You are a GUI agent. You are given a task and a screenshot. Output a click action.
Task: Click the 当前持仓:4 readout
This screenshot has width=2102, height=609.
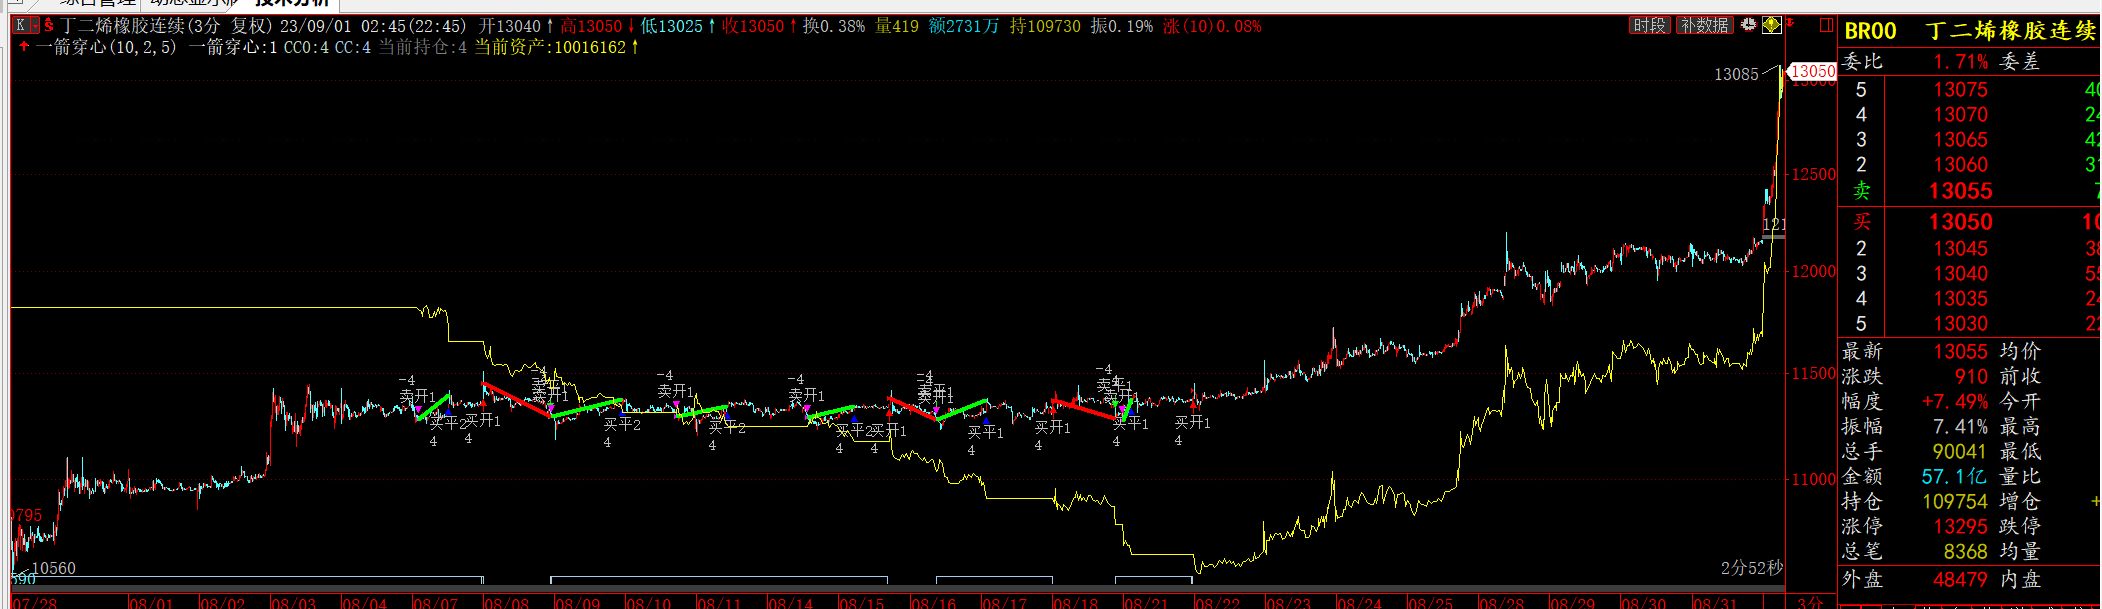coord(422,47)
